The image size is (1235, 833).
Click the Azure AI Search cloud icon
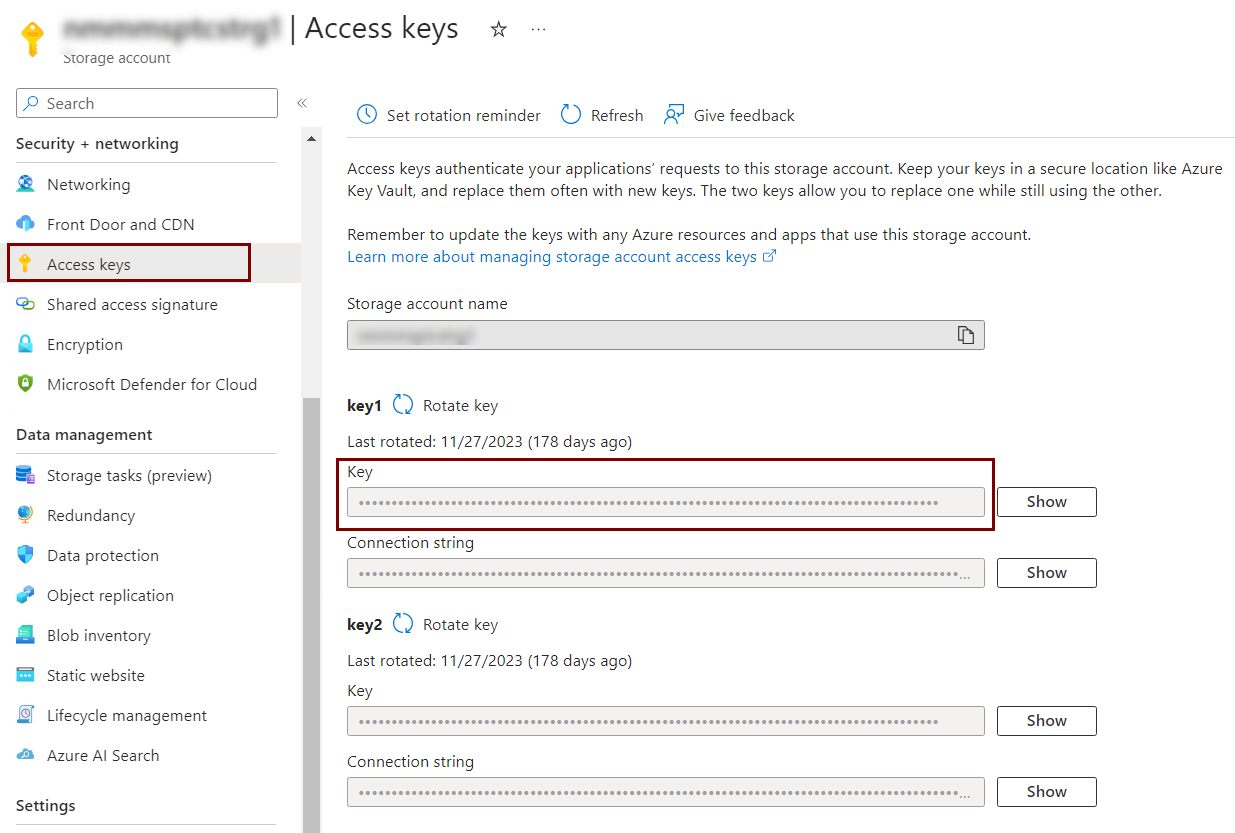pyautogui.click(x=26, y=755)
